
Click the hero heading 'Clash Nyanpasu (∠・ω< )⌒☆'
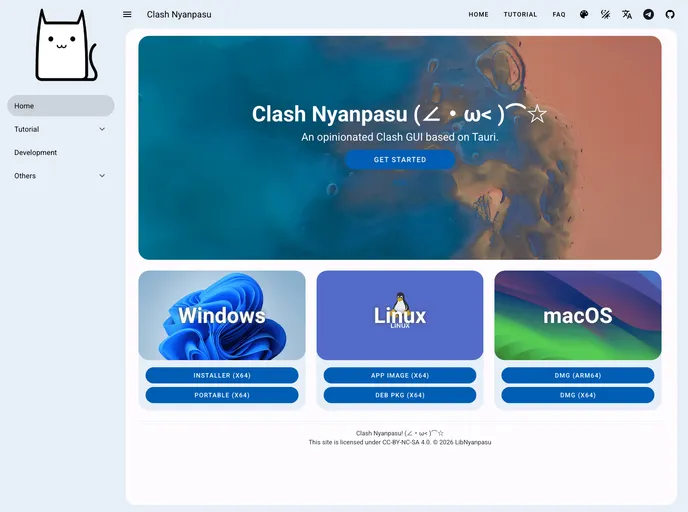[x=399, y=114]
